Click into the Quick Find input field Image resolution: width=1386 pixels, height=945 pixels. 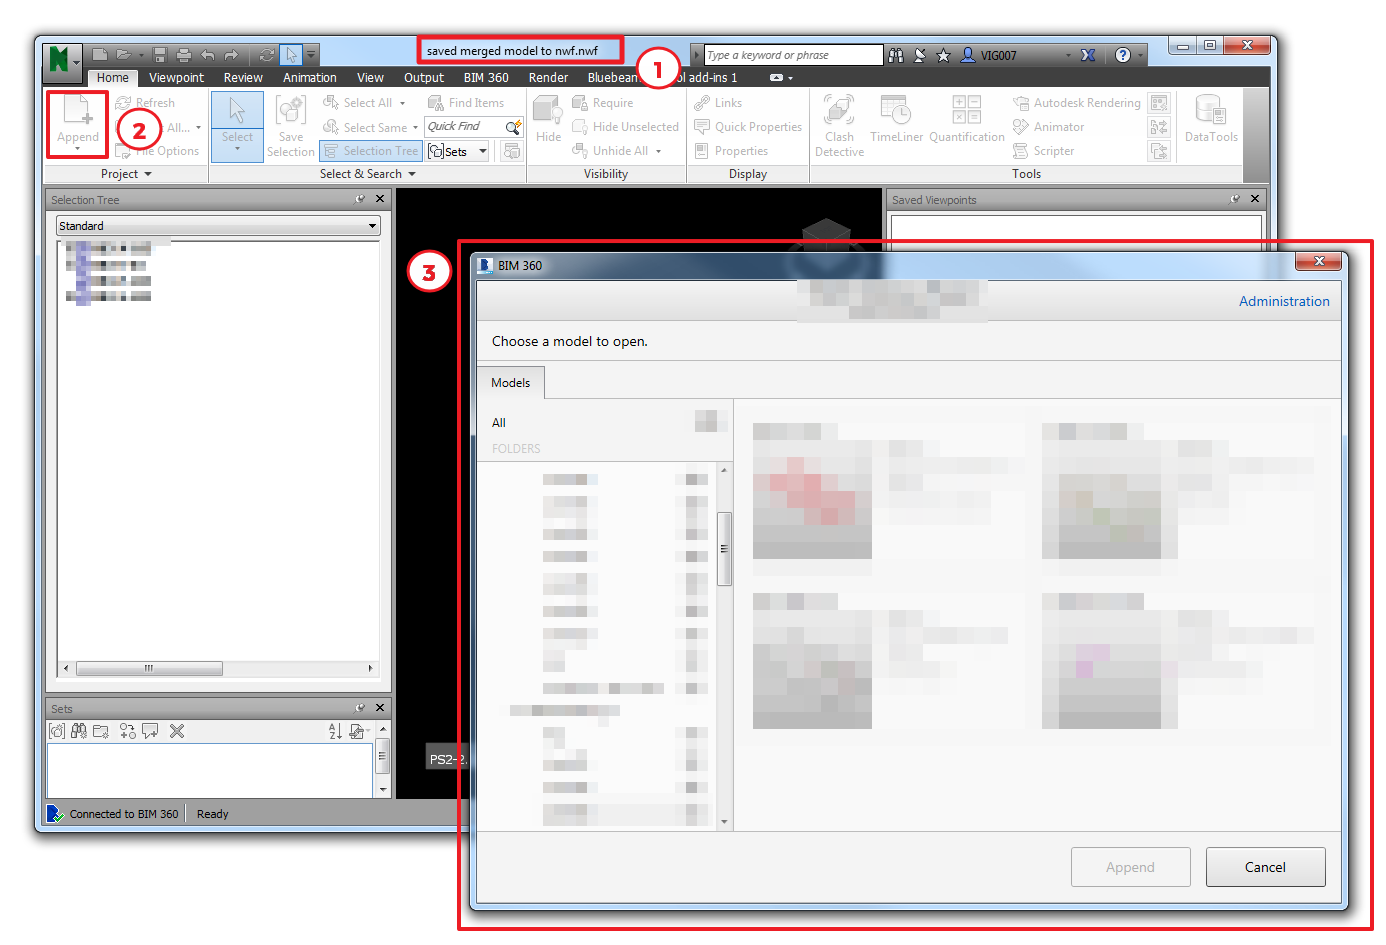coord(465,126)
